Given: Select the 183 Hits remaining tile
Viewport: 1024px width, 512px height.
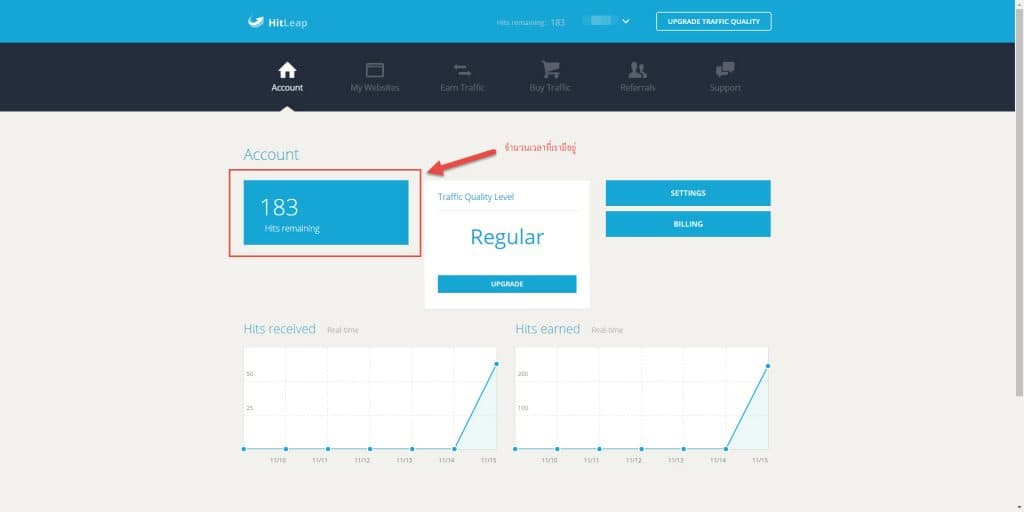Looking at the screenshot, I should coord(326,212).
